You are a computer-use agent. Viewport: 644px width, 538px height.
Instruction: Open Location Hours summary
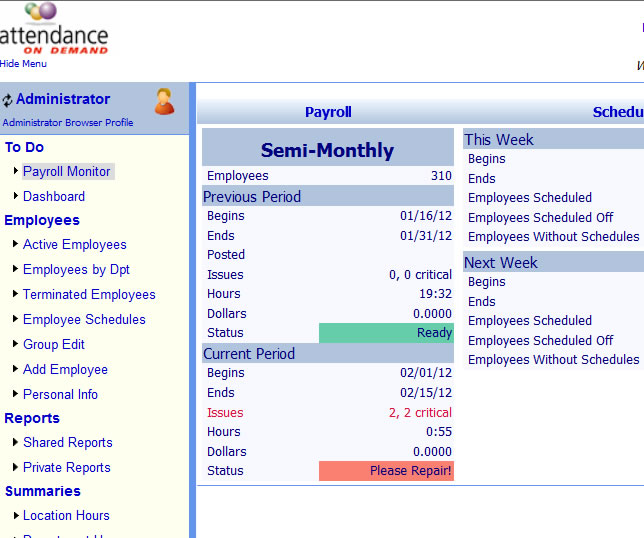point(66,515)
